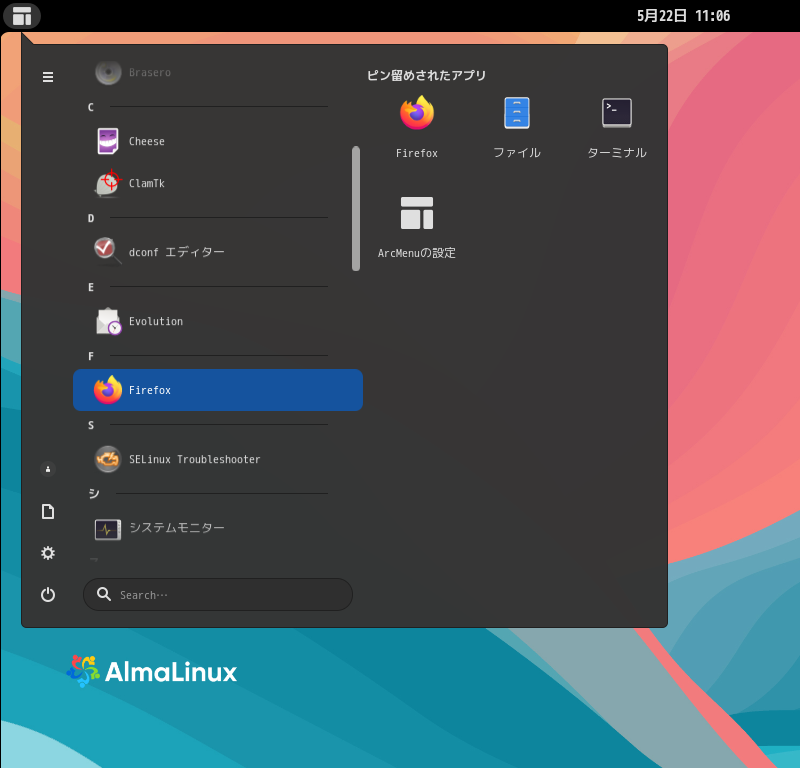Select the highlighted Firefox entry in the app list
Image resolution: width=800 pixels, height=768 pixels.
point(218,390)
